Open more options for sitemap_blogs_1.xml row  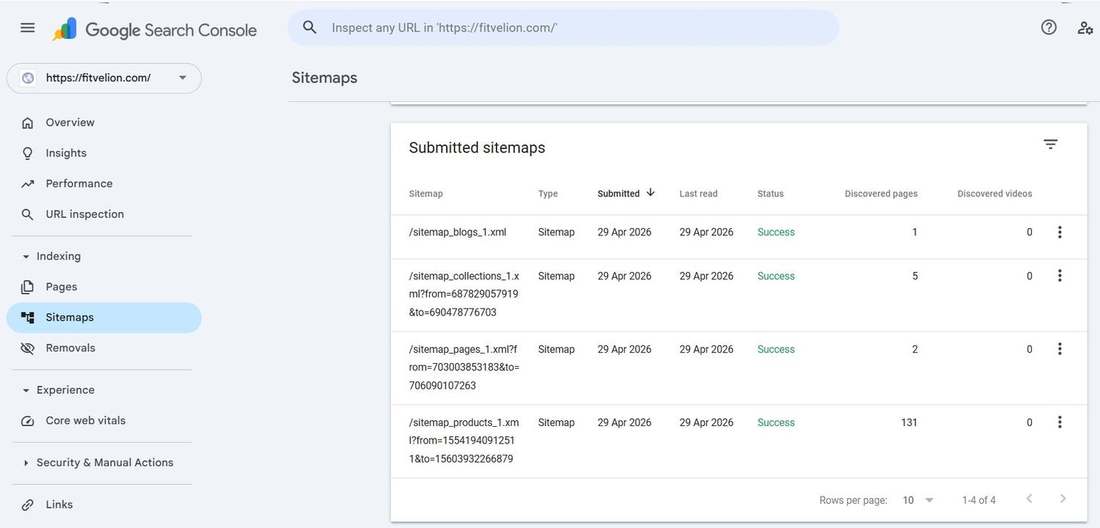coord(1059,232)
